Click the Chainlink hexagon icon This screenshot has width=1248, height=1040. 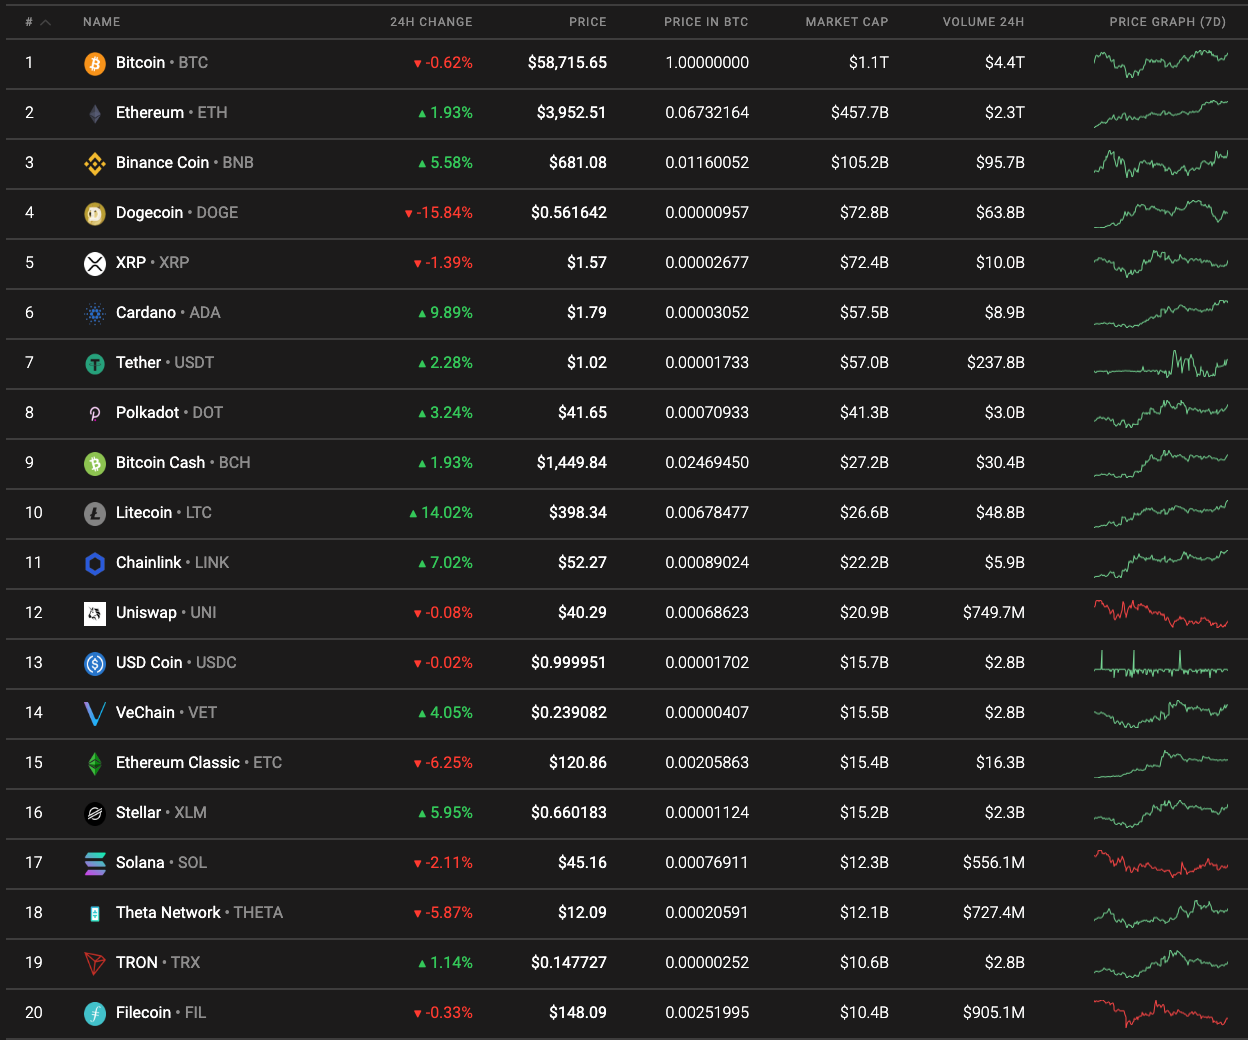coord(95,564)
